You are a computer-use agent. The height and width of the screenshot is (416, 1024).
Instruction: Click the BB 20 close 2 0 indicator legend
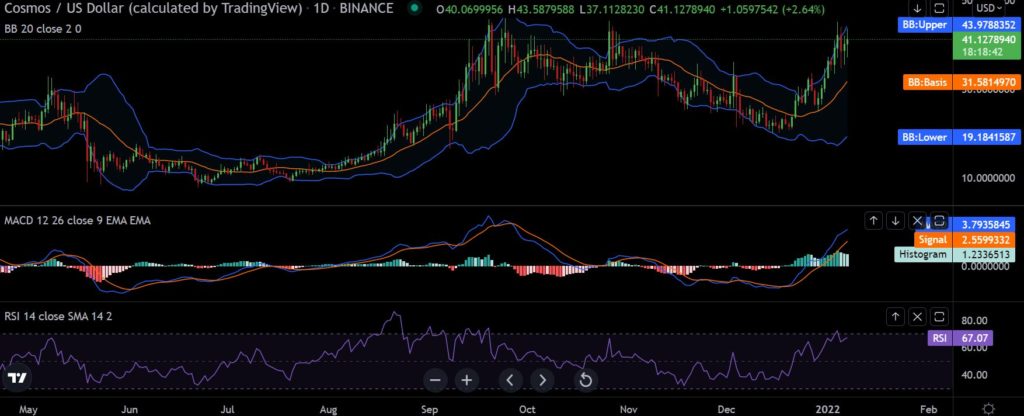(43, 29)
